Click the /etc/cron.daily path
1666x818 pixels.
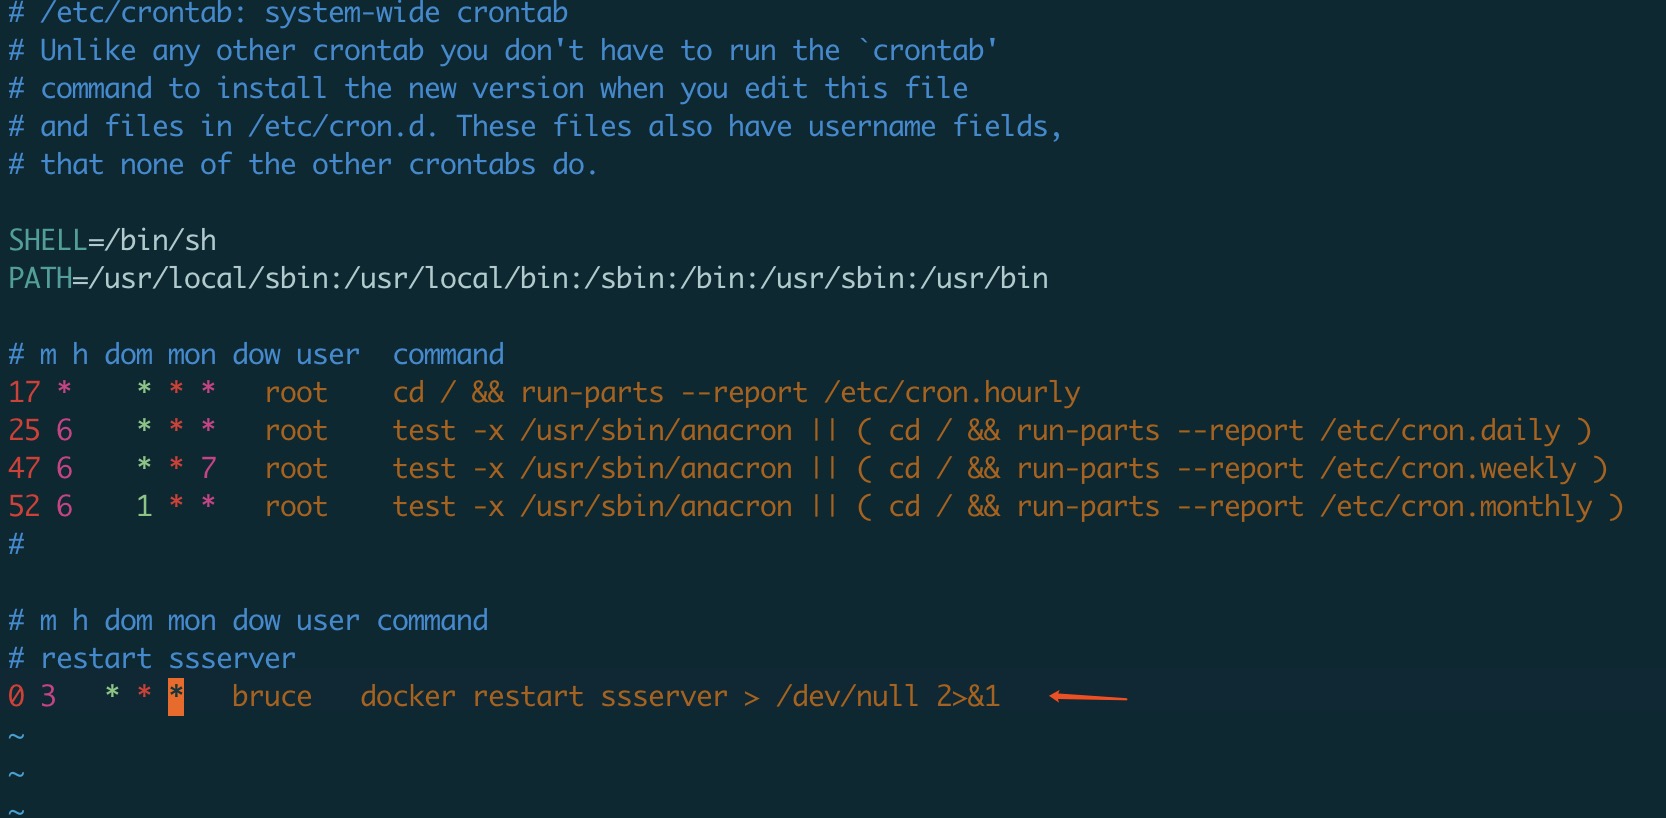1440,430
